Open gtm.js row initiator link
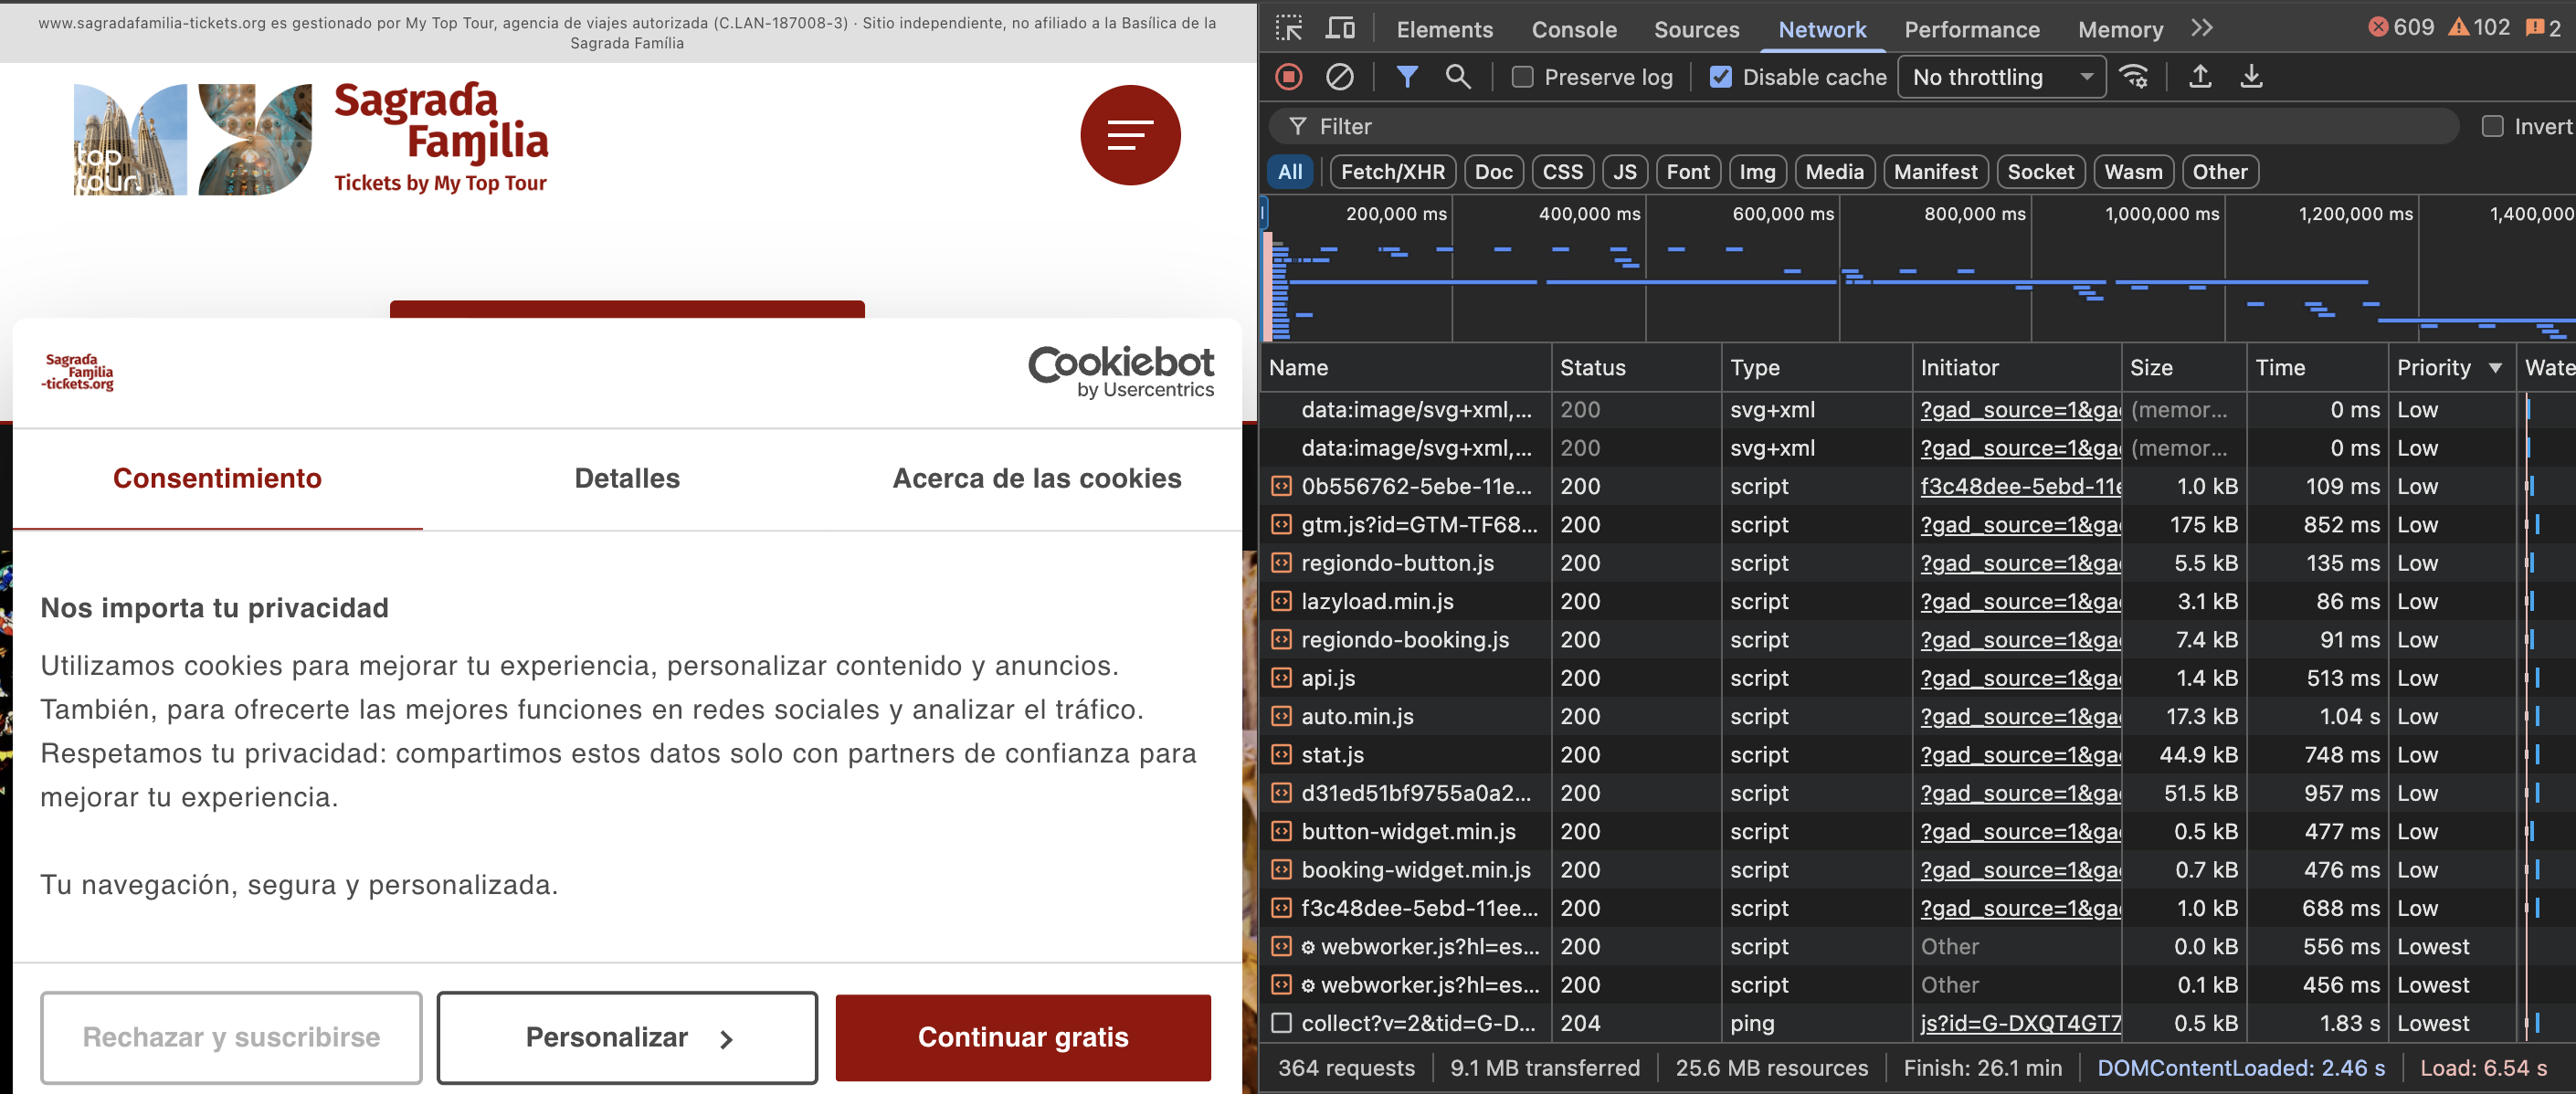Image resolution: width=2576 pixels, height=1094 pixels. [x=2019, y=524]
